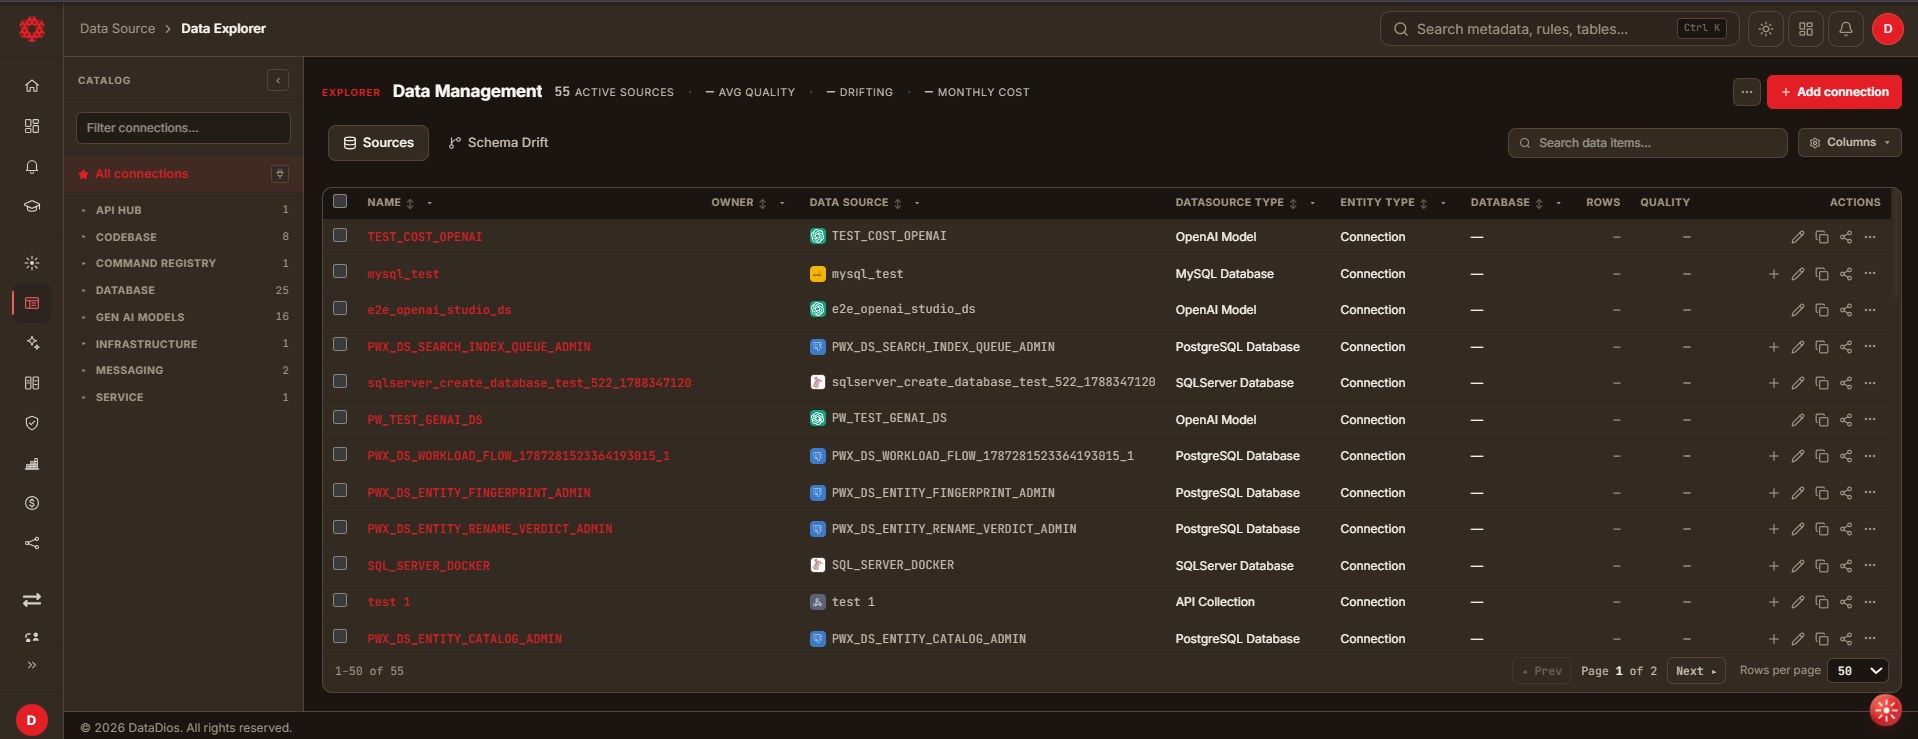Click the edit pencil for test 1 row
1918x739 pixels.
coord(1798,602)
